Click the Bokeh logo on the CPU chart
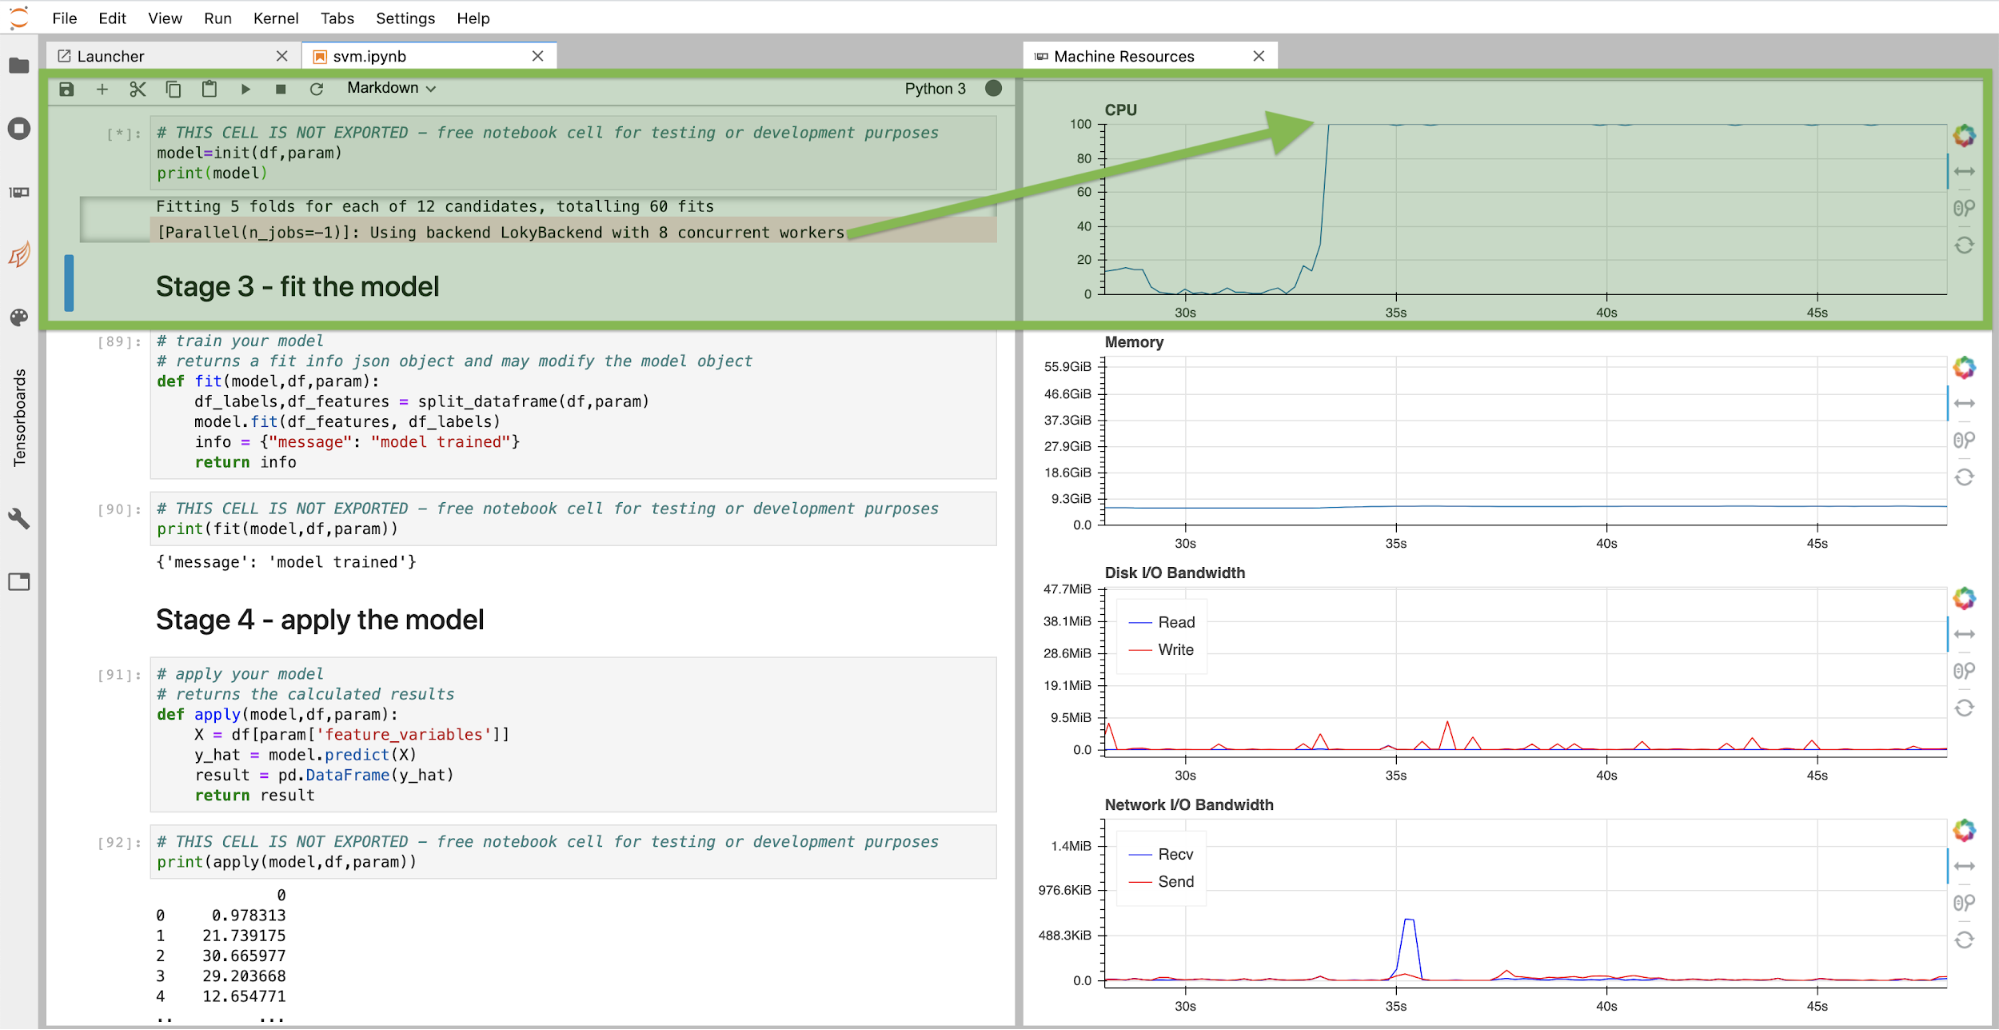 point(1964,135)
